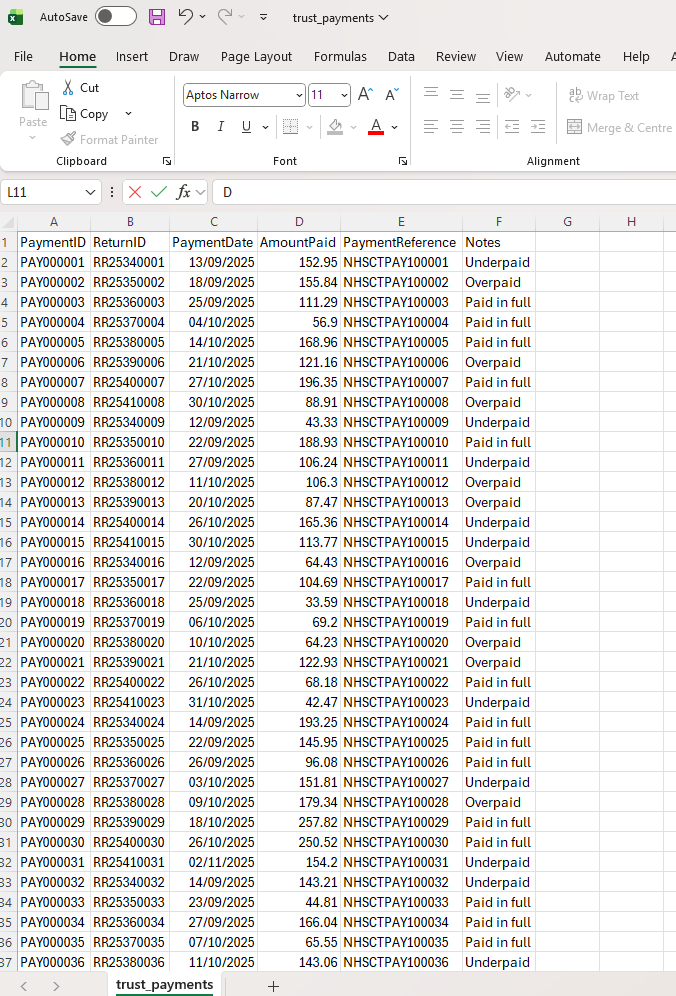Click previous sheet navigation arrow

pos(24,986)
